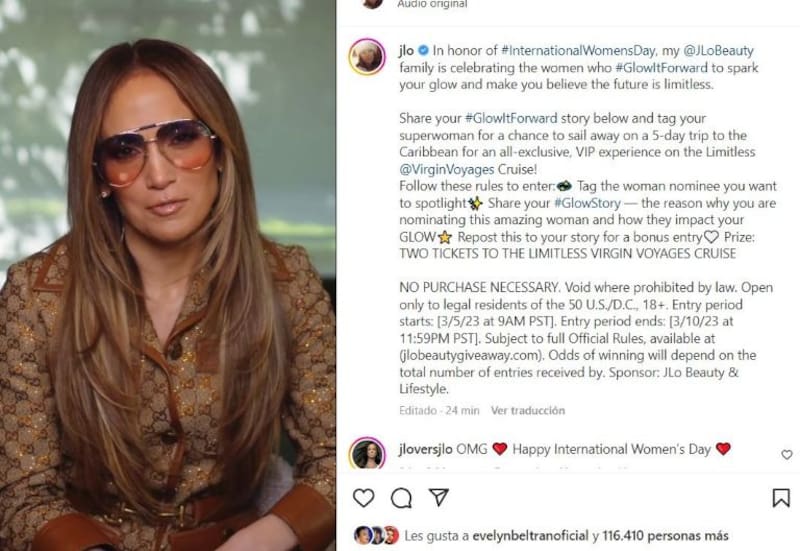Share post via paper plane icon
800x551 pixels.
(x=439, y=497)
